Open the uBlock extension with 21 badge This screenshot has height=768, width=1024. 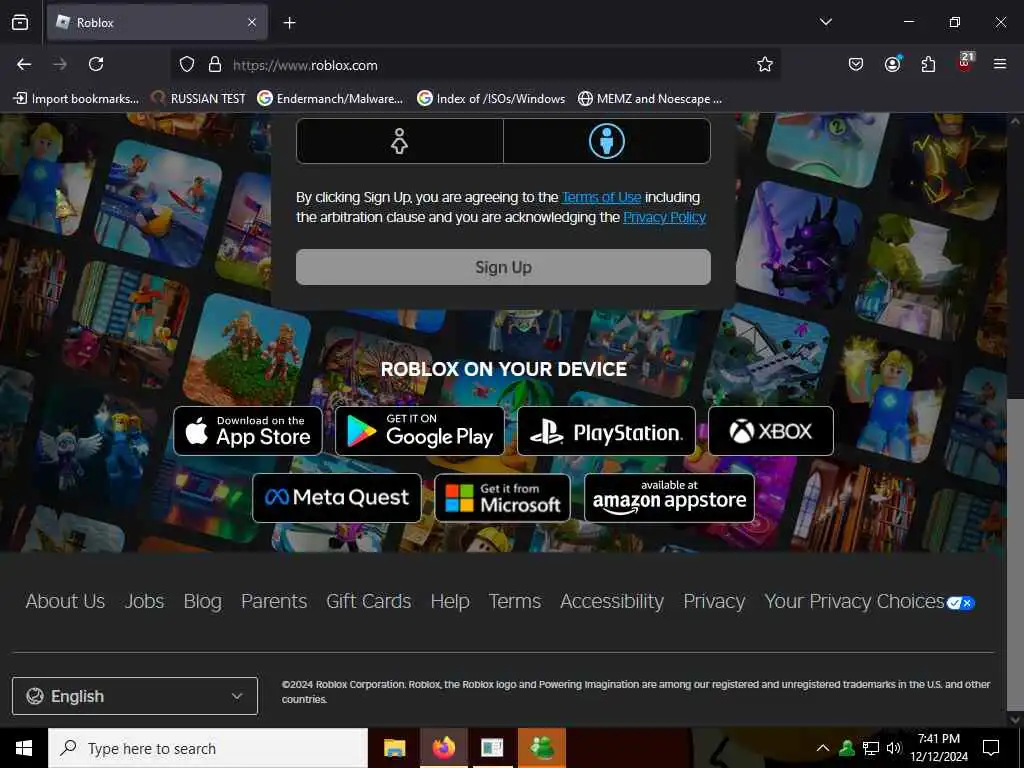point(965,63)
